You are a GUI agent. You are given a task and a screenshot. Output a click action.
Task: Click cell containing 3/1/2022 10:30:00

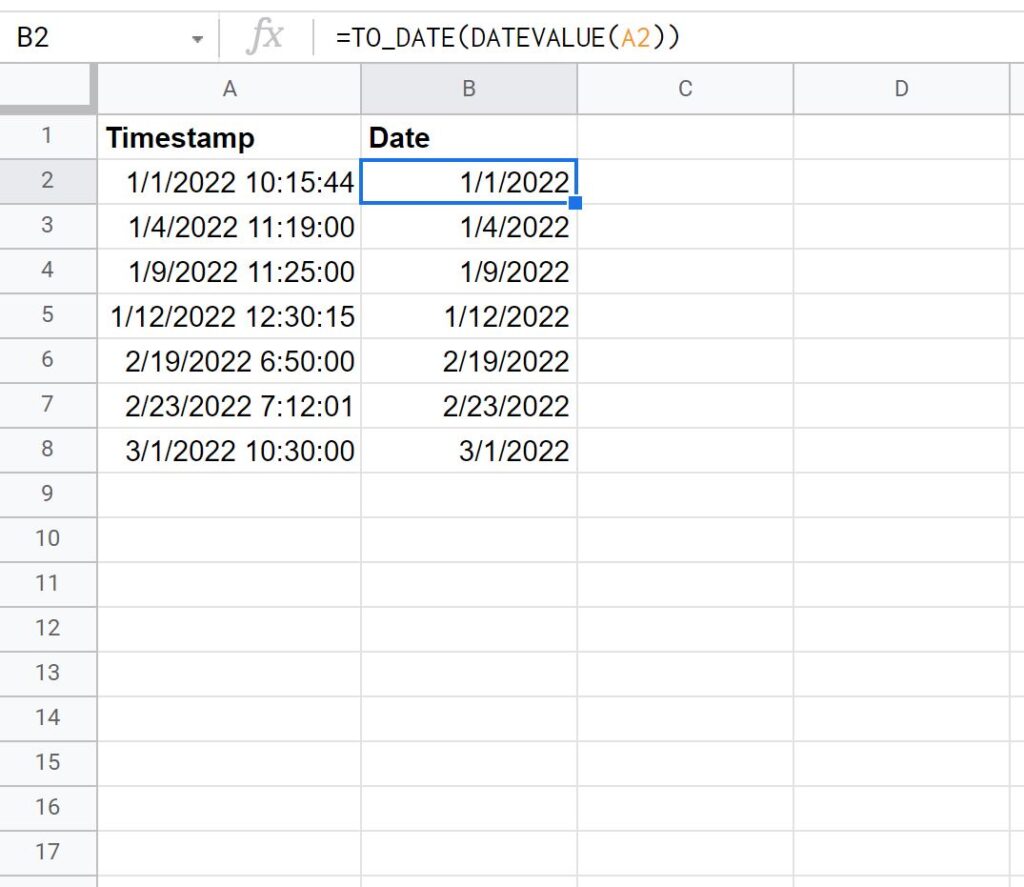pos(229,451)
